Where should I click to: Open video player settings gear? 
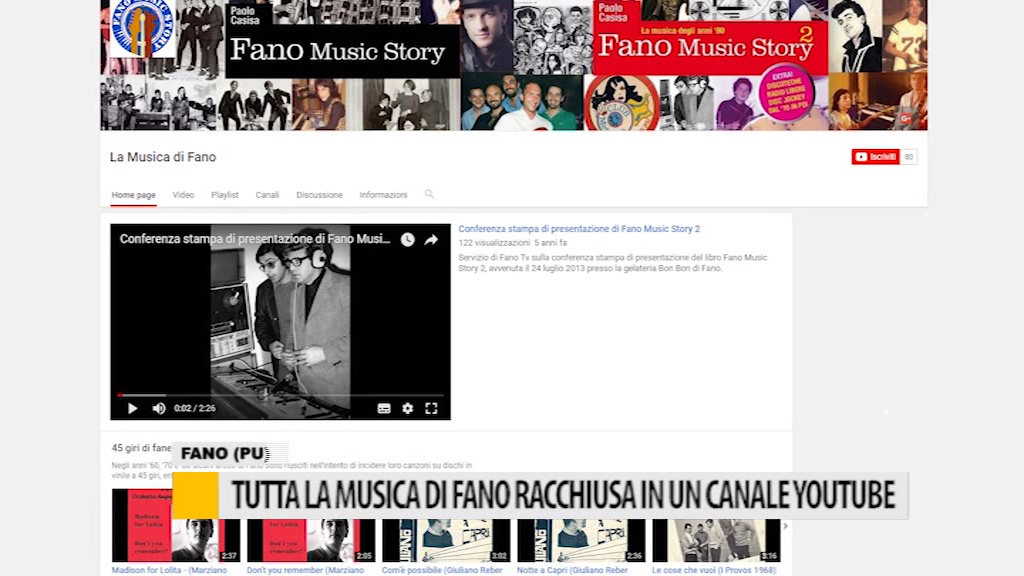pos(408,408)
